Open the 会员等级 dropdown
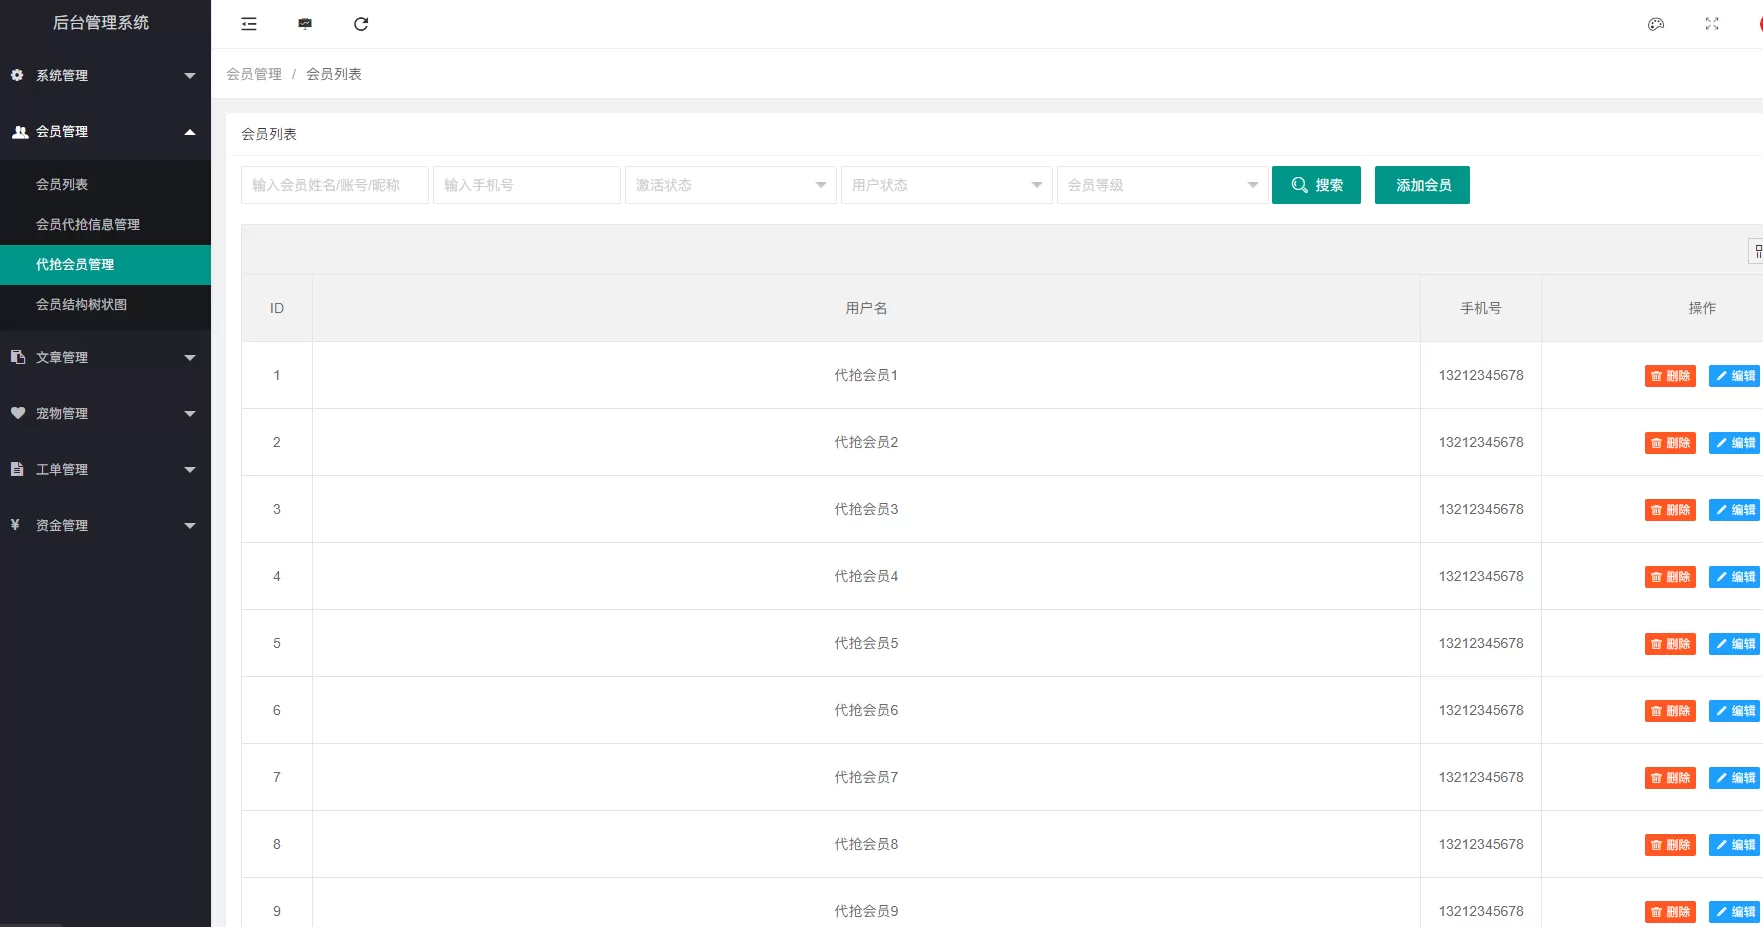 coord(1162,185)
